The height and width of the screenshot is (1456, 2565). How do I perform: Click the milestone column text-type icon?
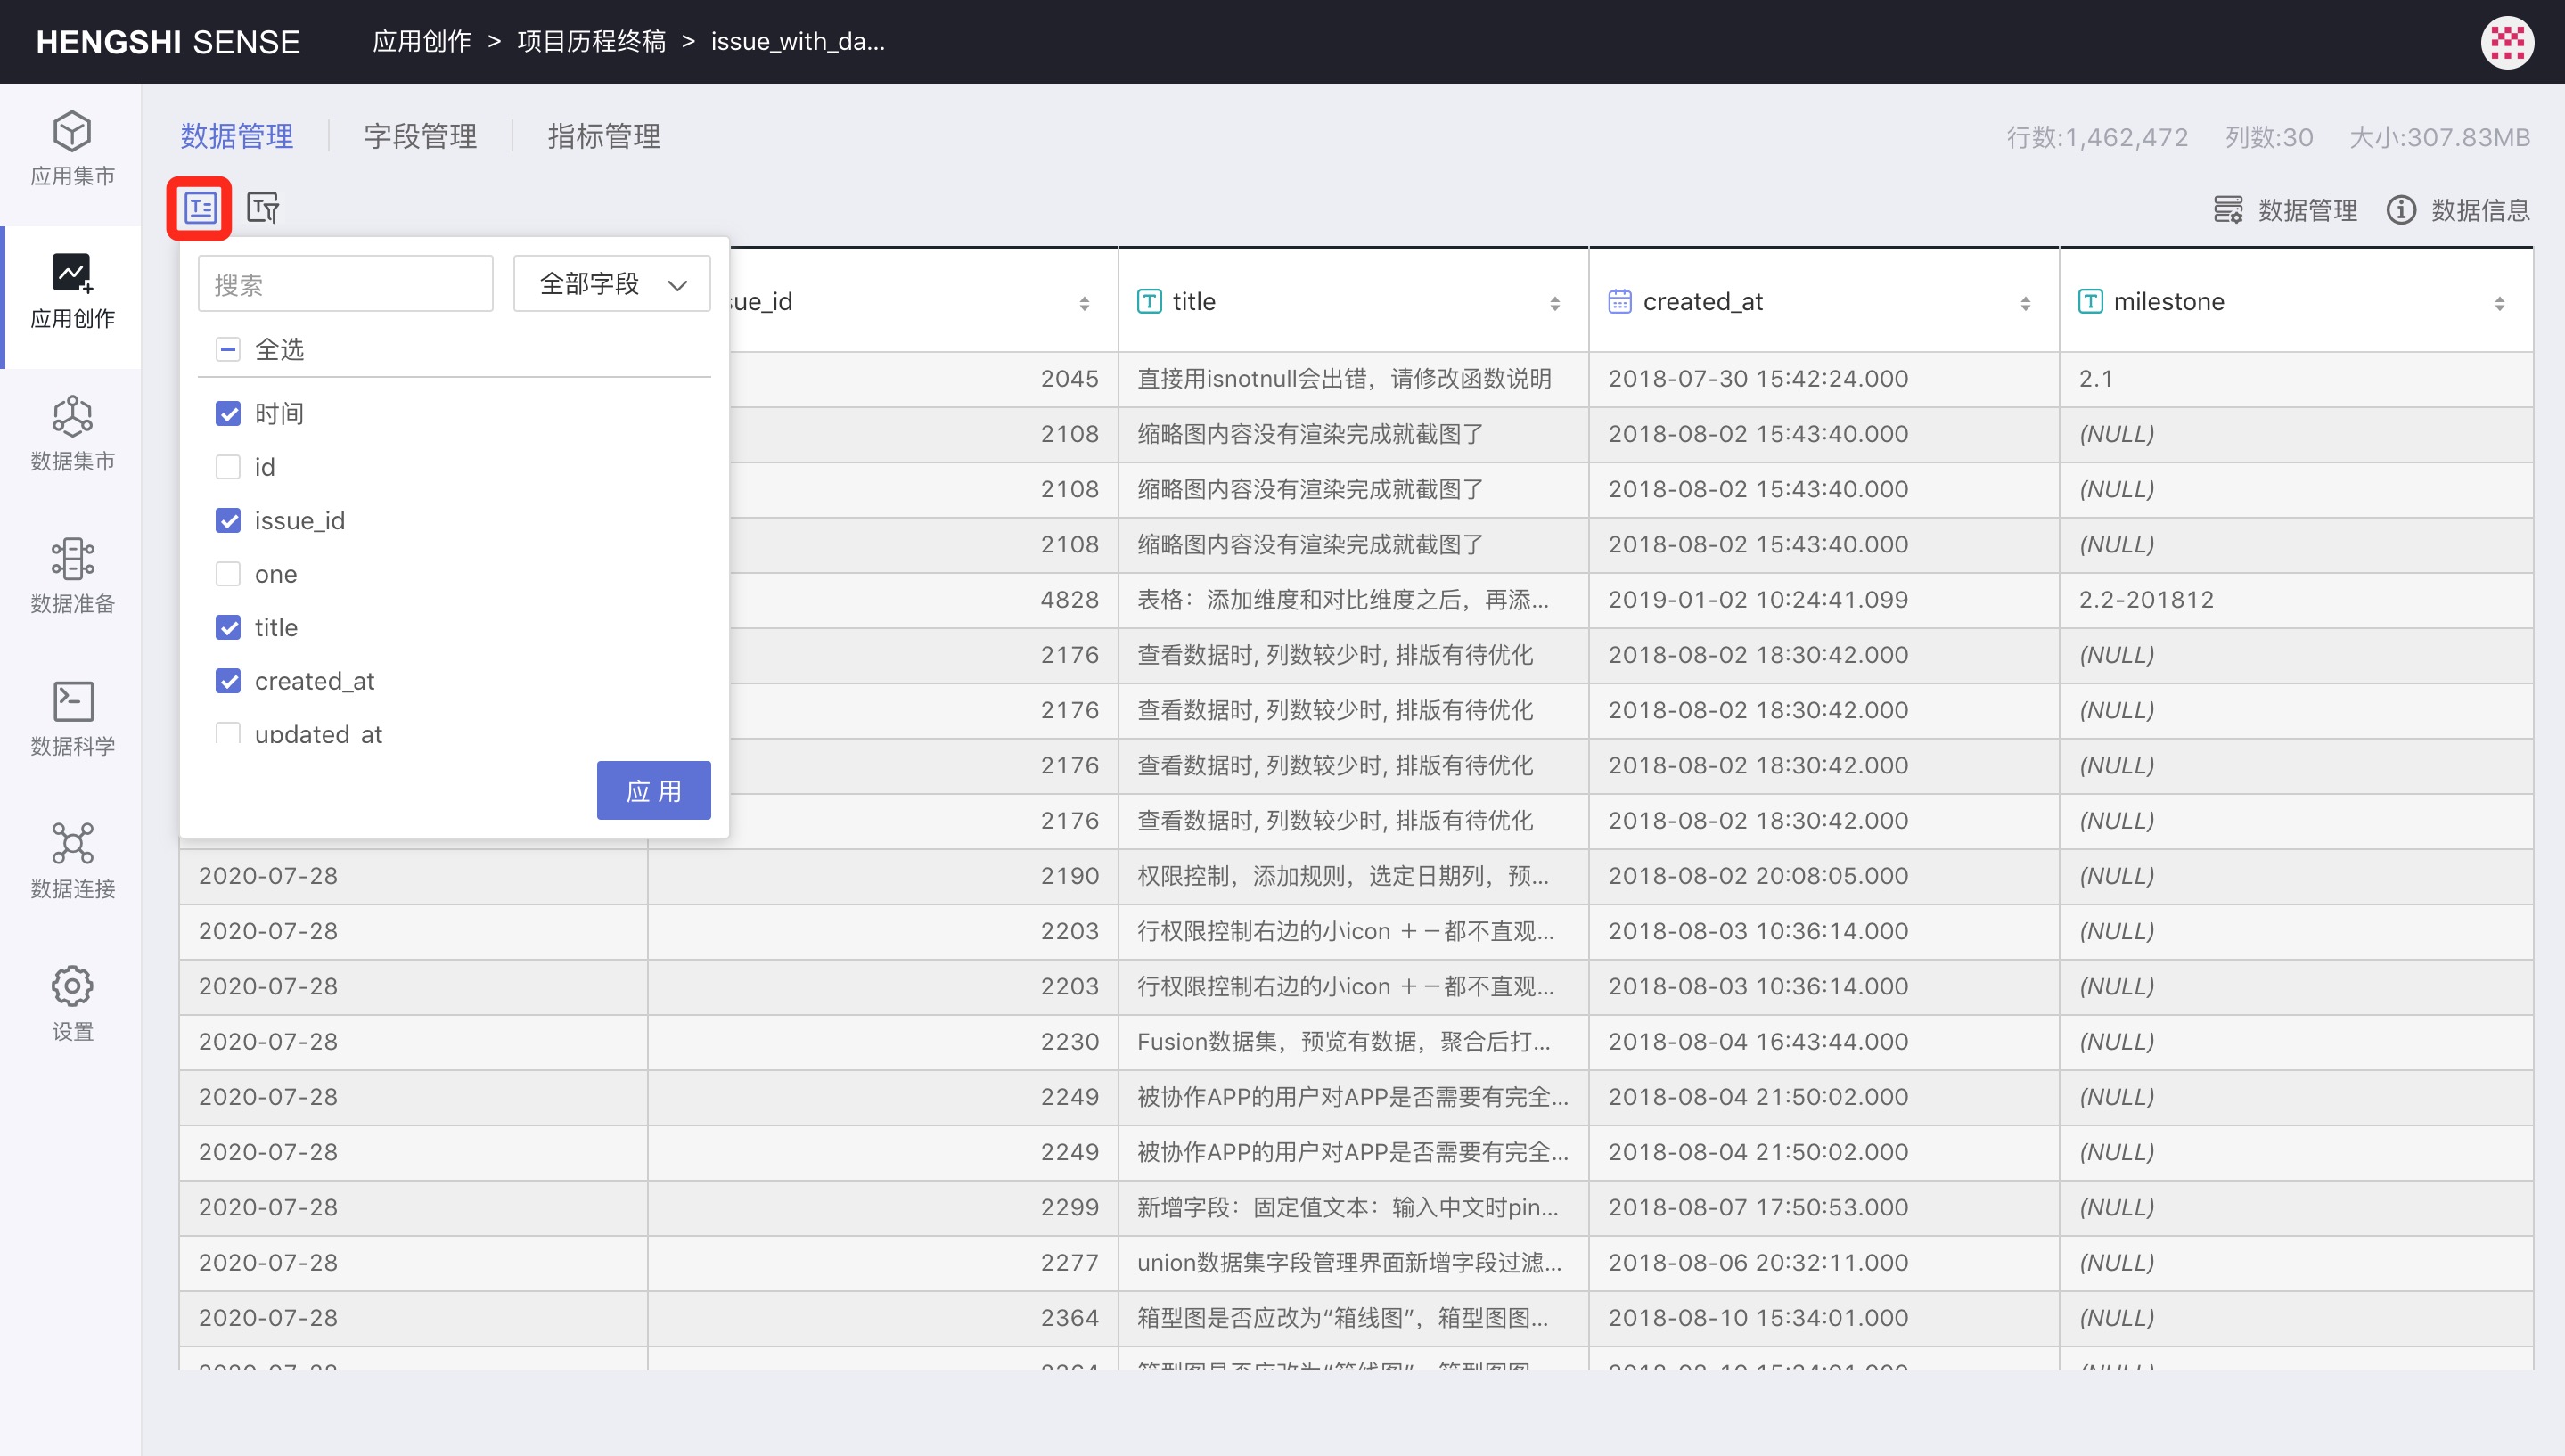pyautogui.click(x=2090, y=301)
